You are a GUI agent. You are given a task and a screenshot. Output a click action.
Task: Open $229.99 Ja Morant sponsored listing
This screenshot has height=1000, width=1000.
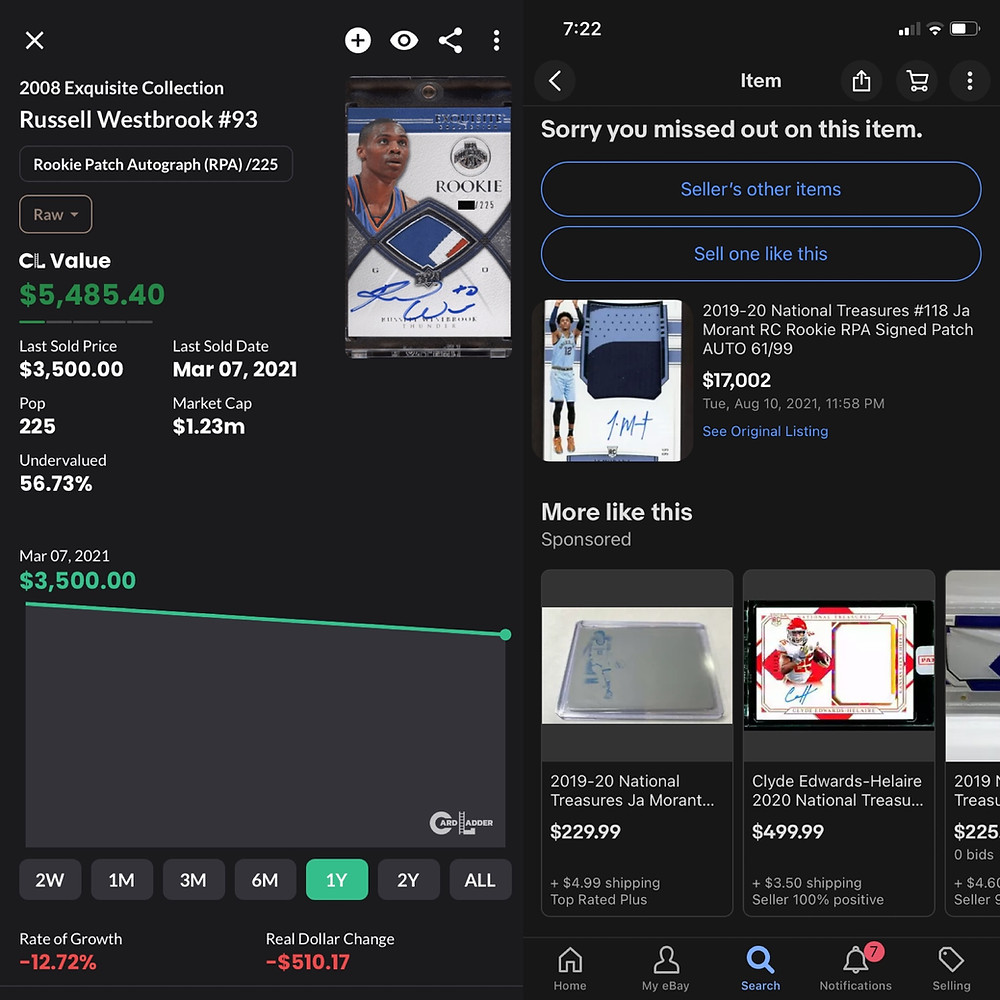point(636,742)
